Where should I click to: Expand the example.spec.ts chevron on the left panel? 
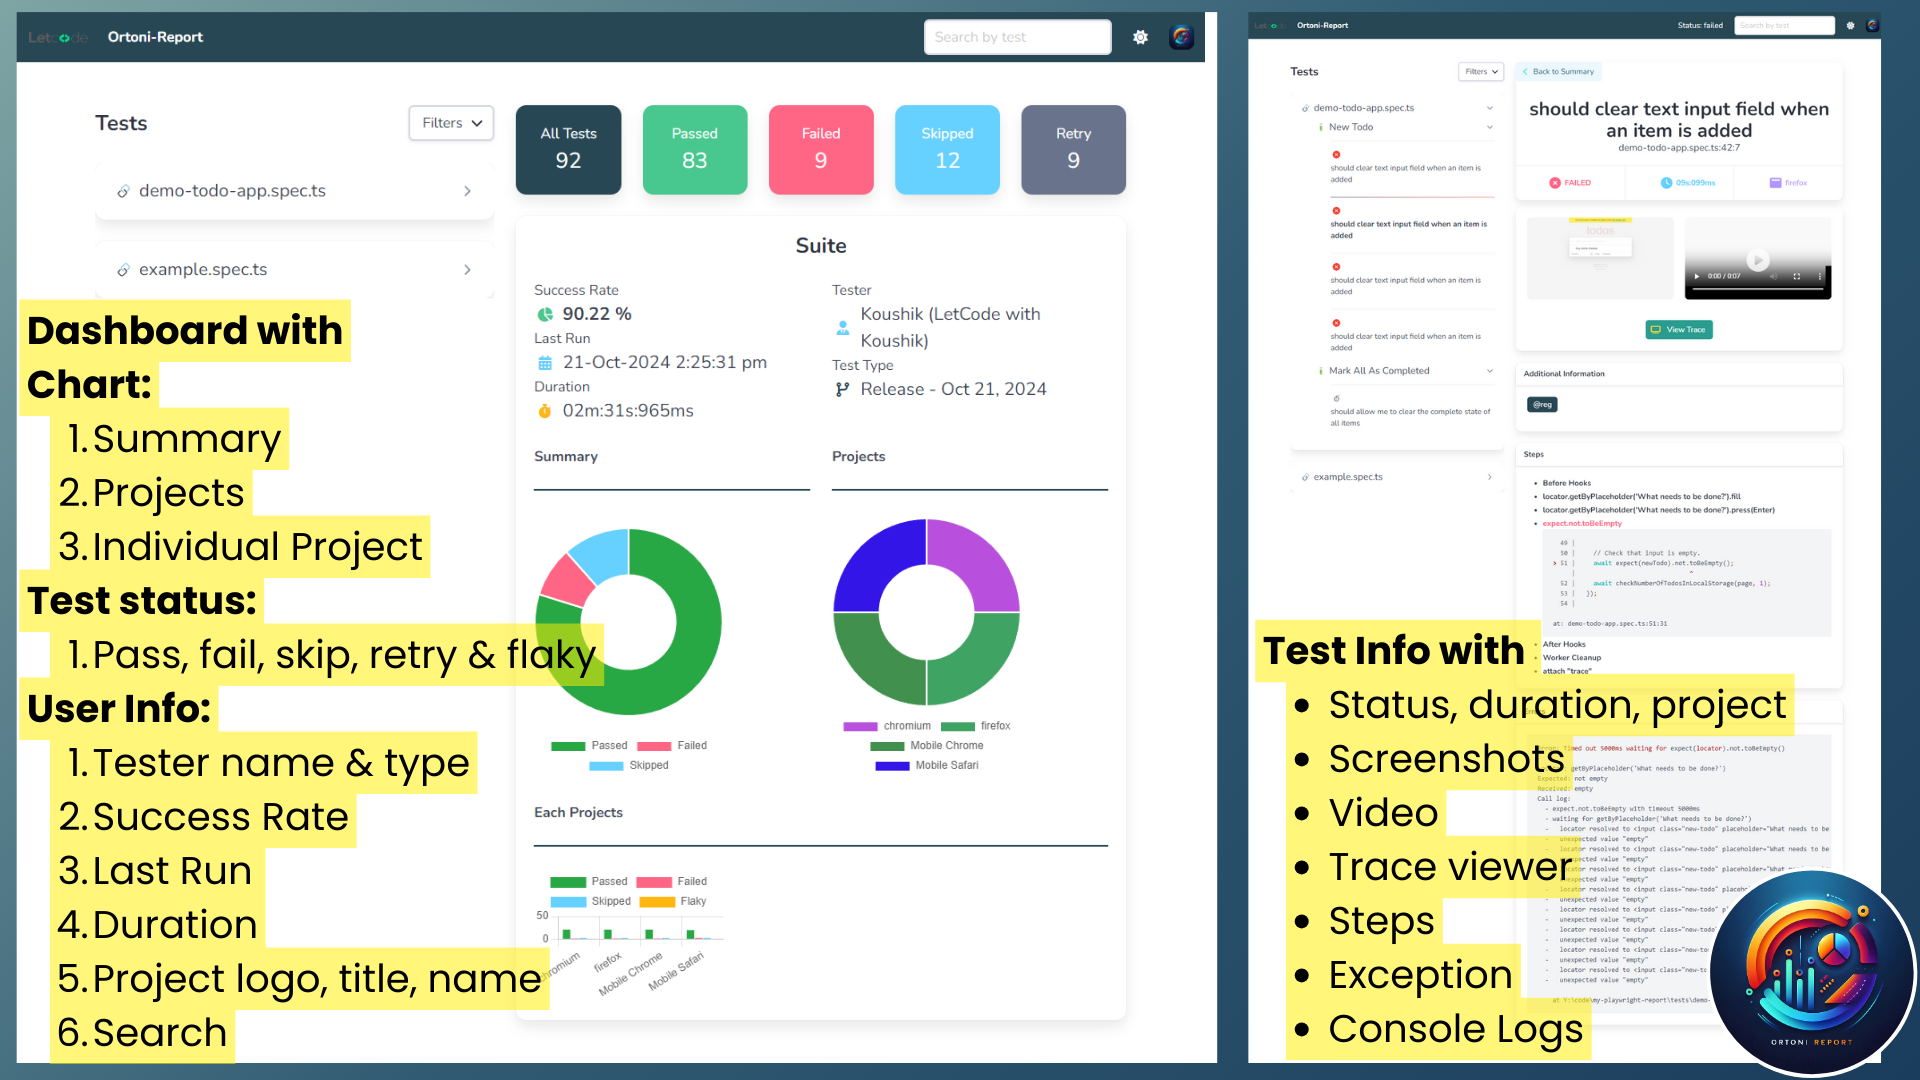point(467,270)
